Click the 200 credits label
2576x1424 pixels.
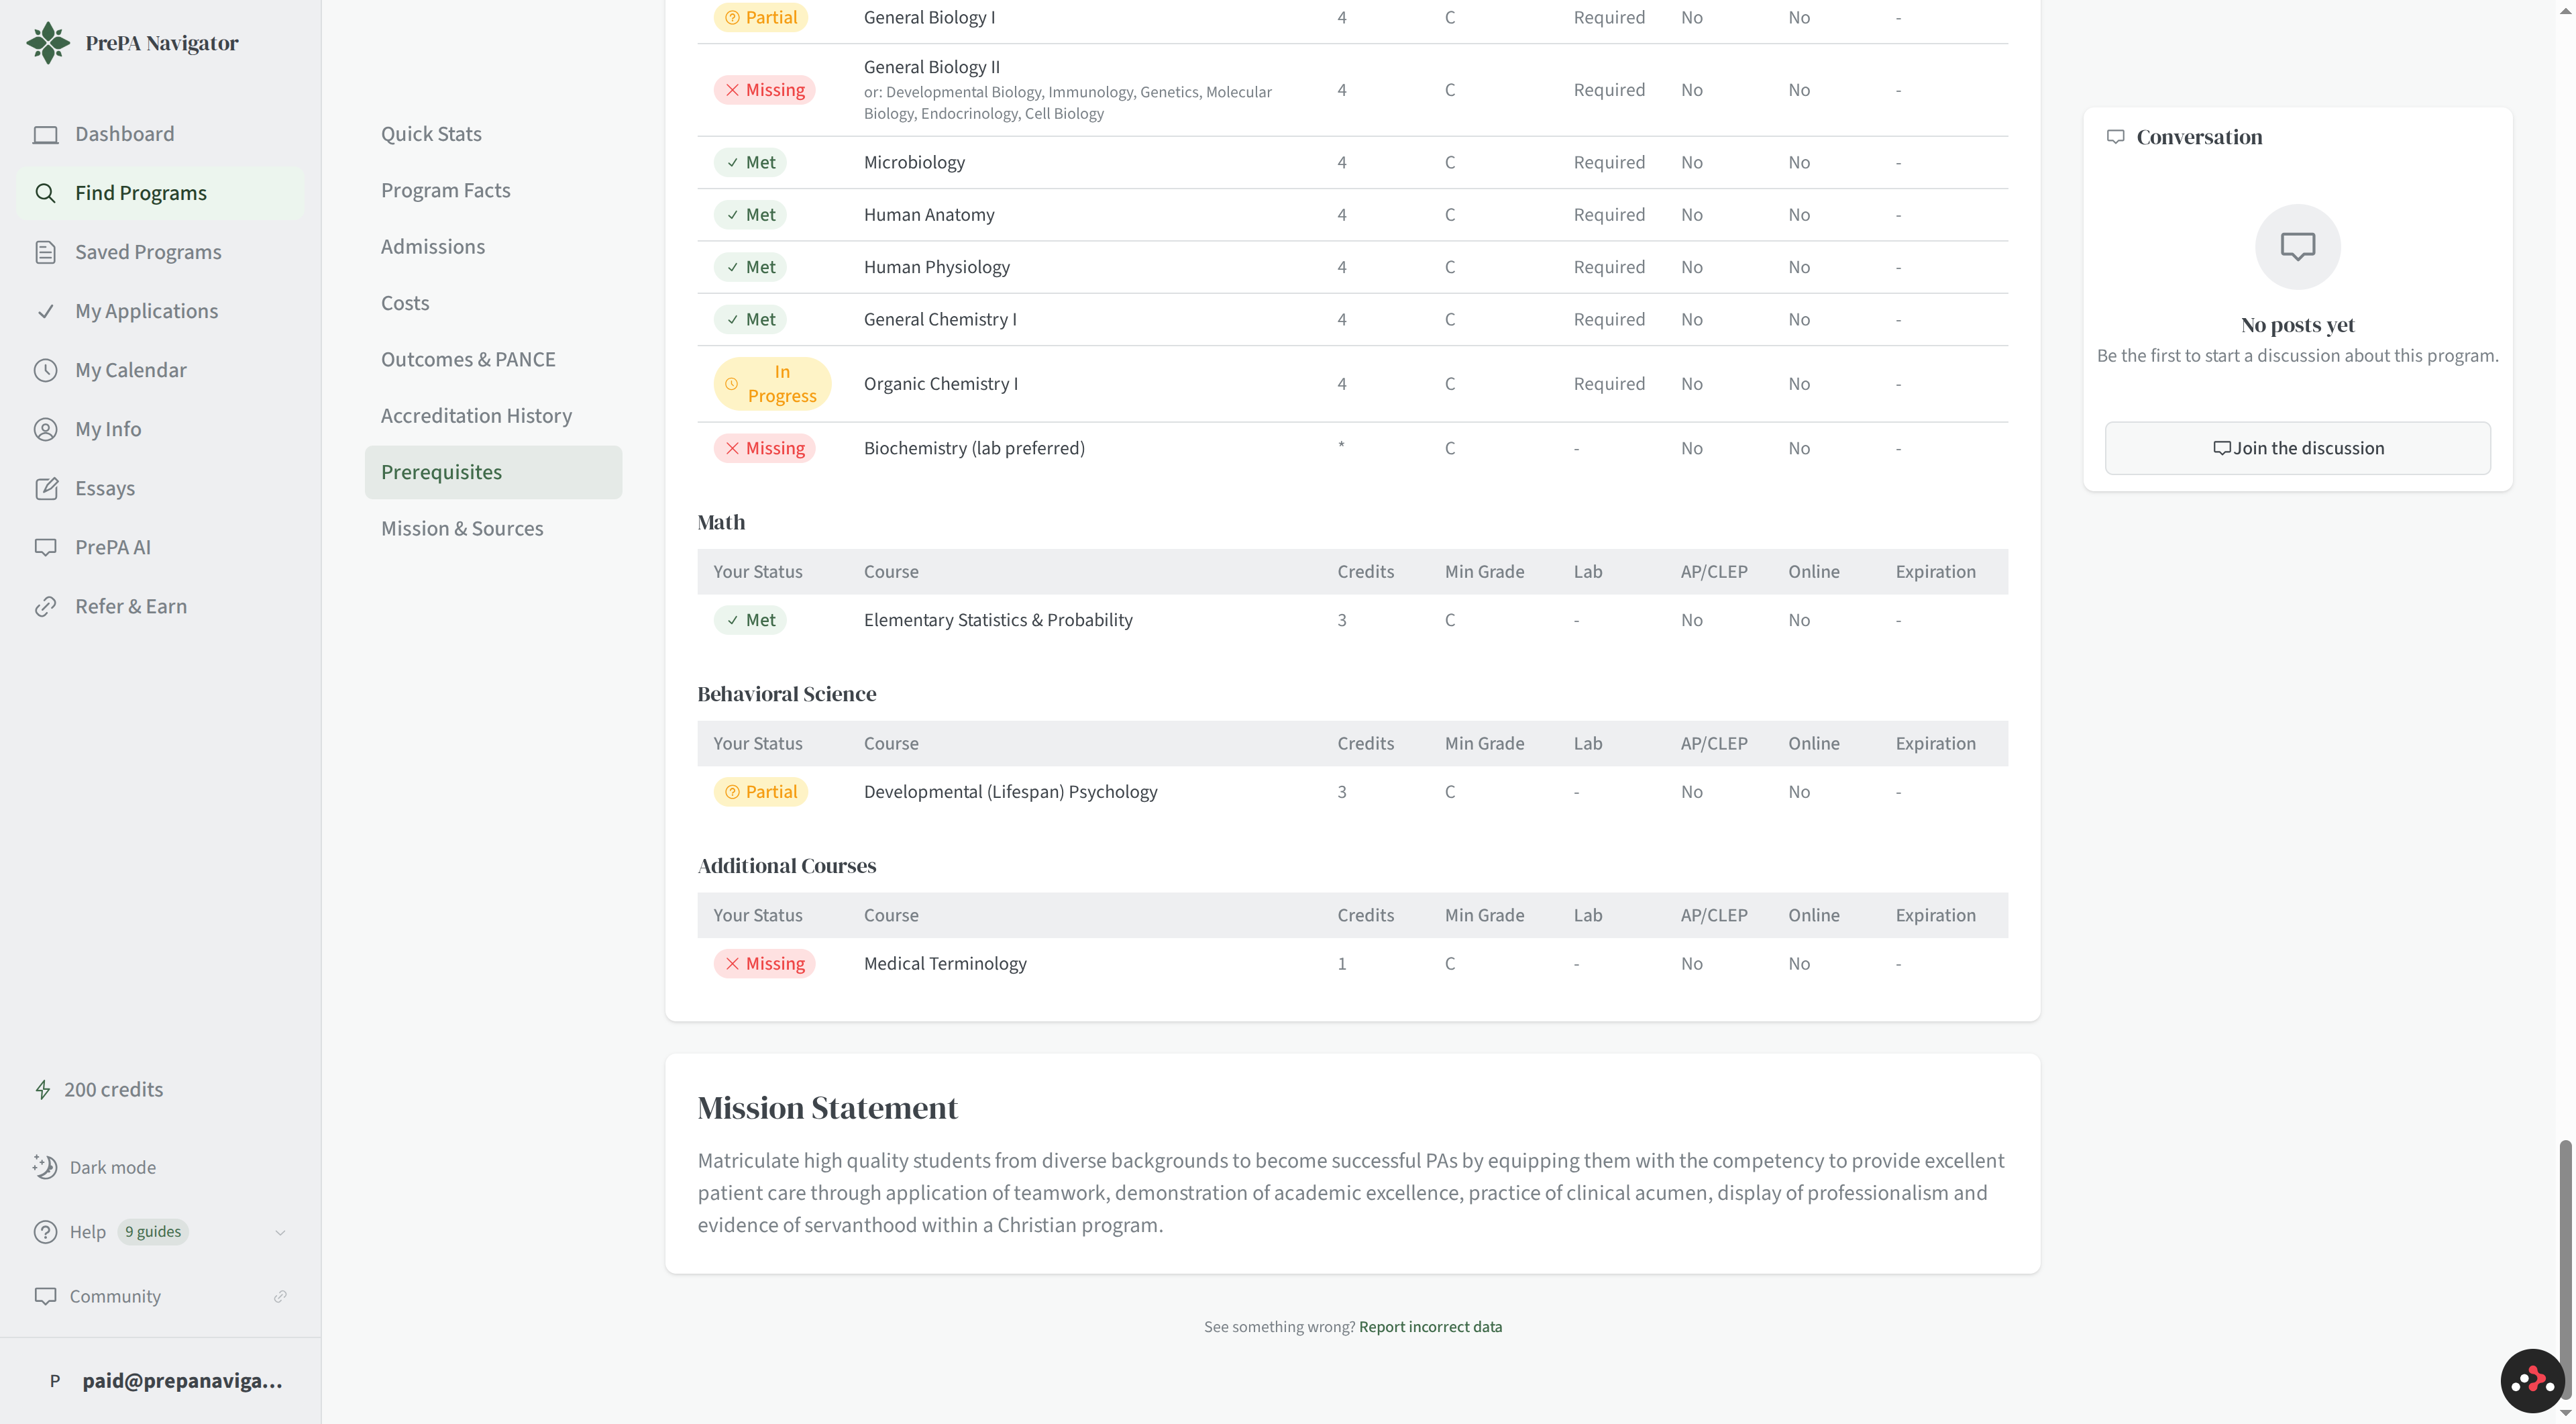pos(113,1089)
